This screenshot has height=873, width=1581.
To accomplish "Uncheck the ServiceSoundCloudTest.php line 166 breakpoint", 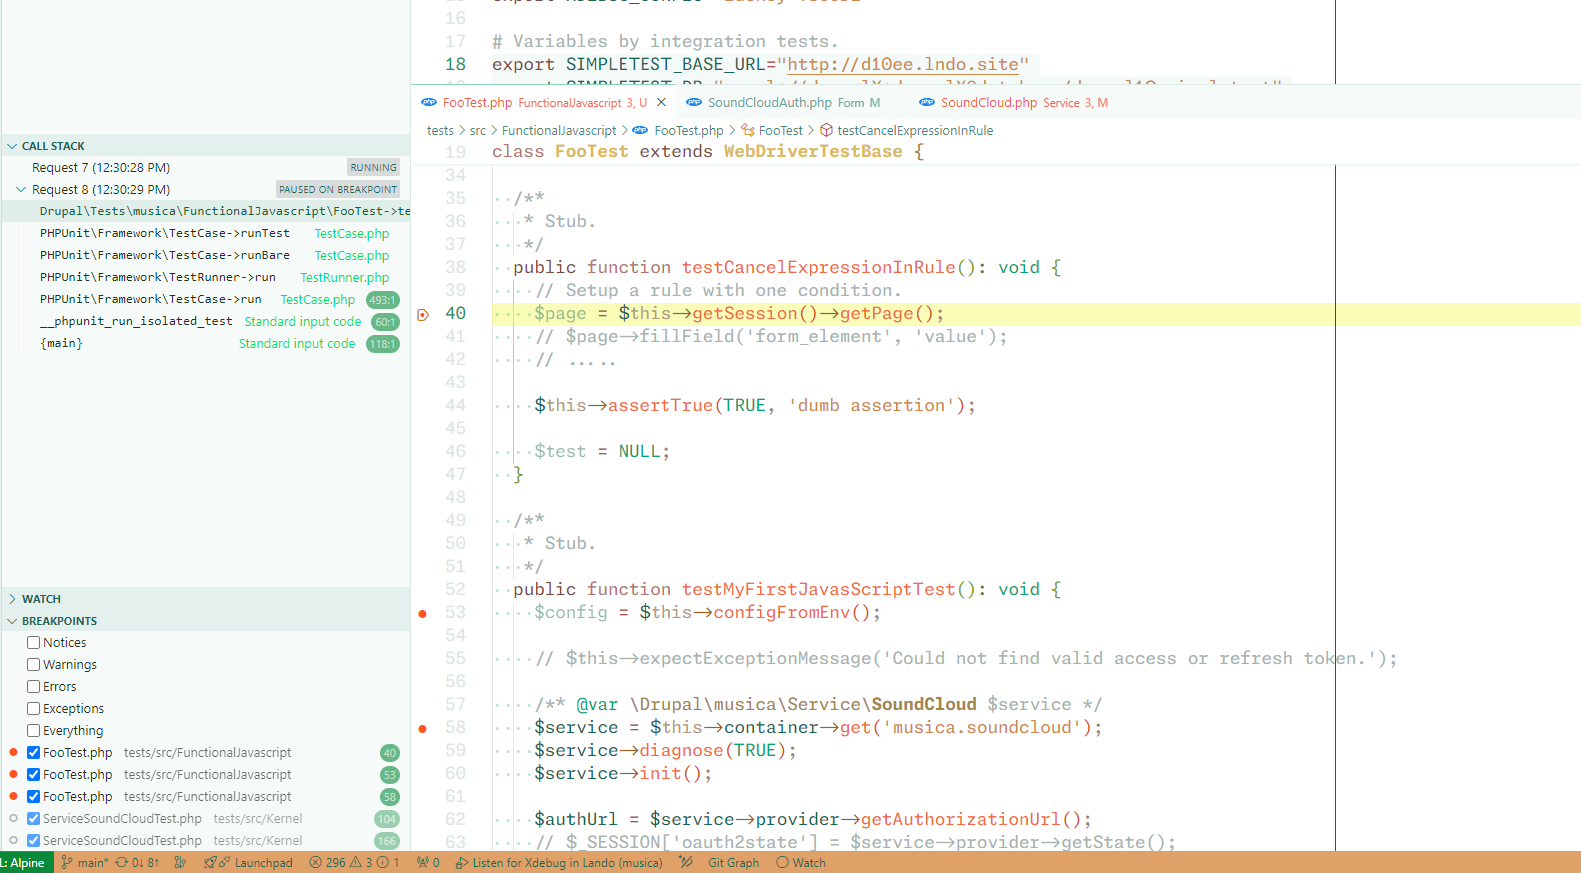I will click(x=34, y=841).
